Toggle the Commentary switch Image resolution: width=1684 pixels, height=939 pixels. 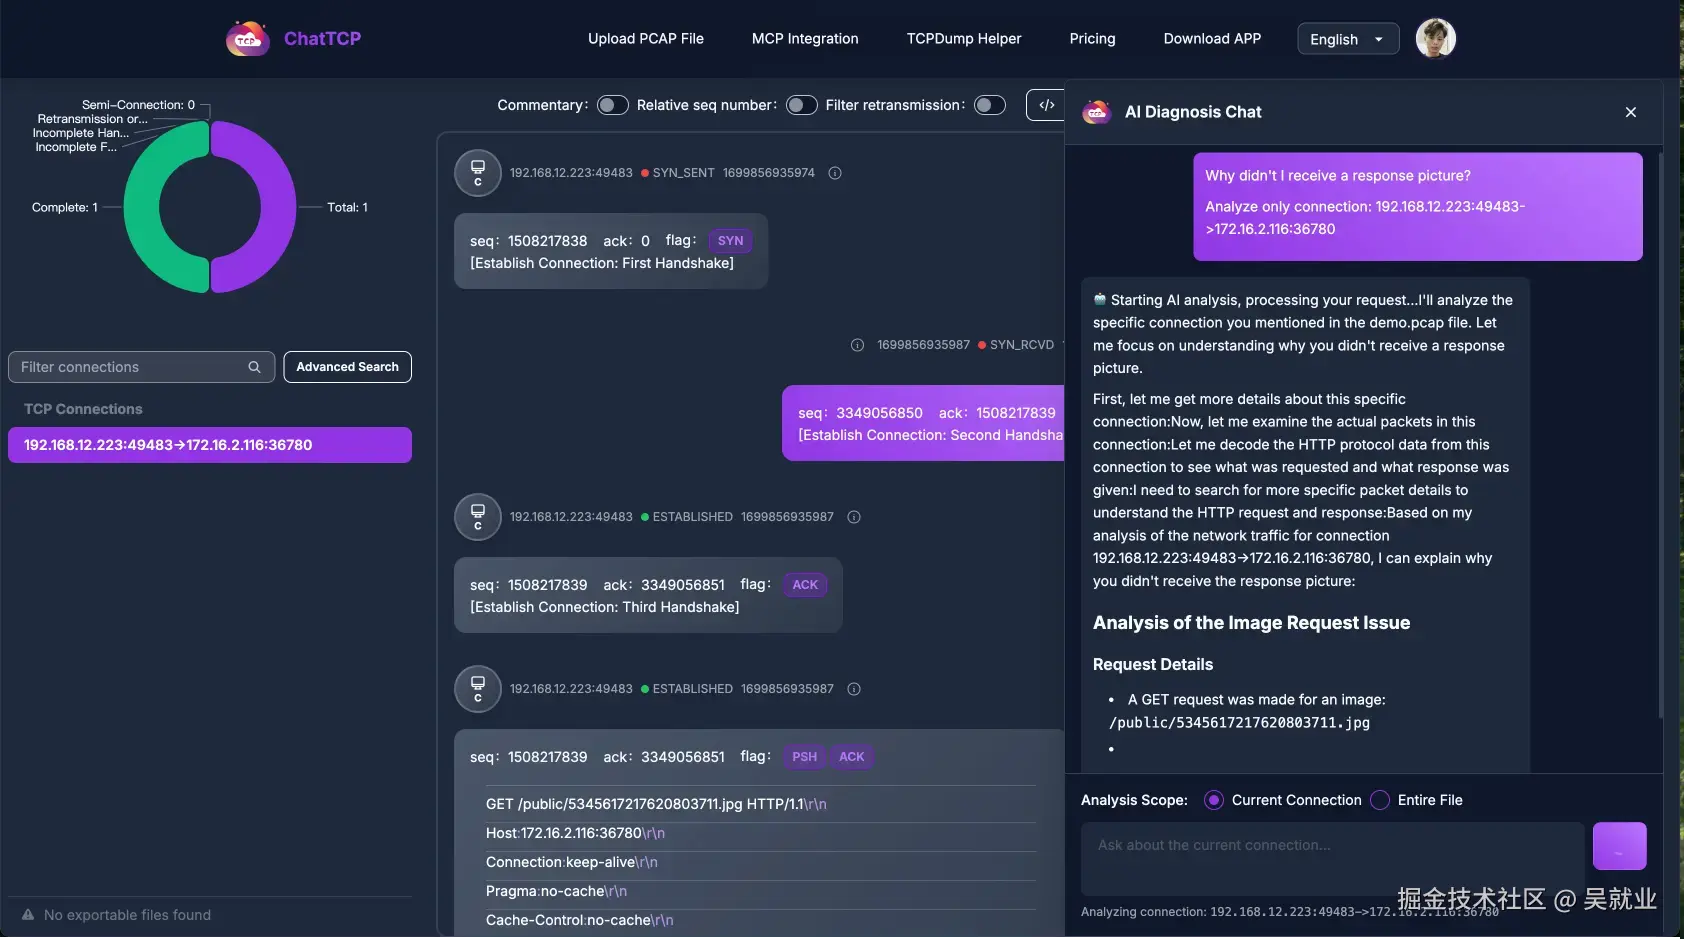point(612,105)
